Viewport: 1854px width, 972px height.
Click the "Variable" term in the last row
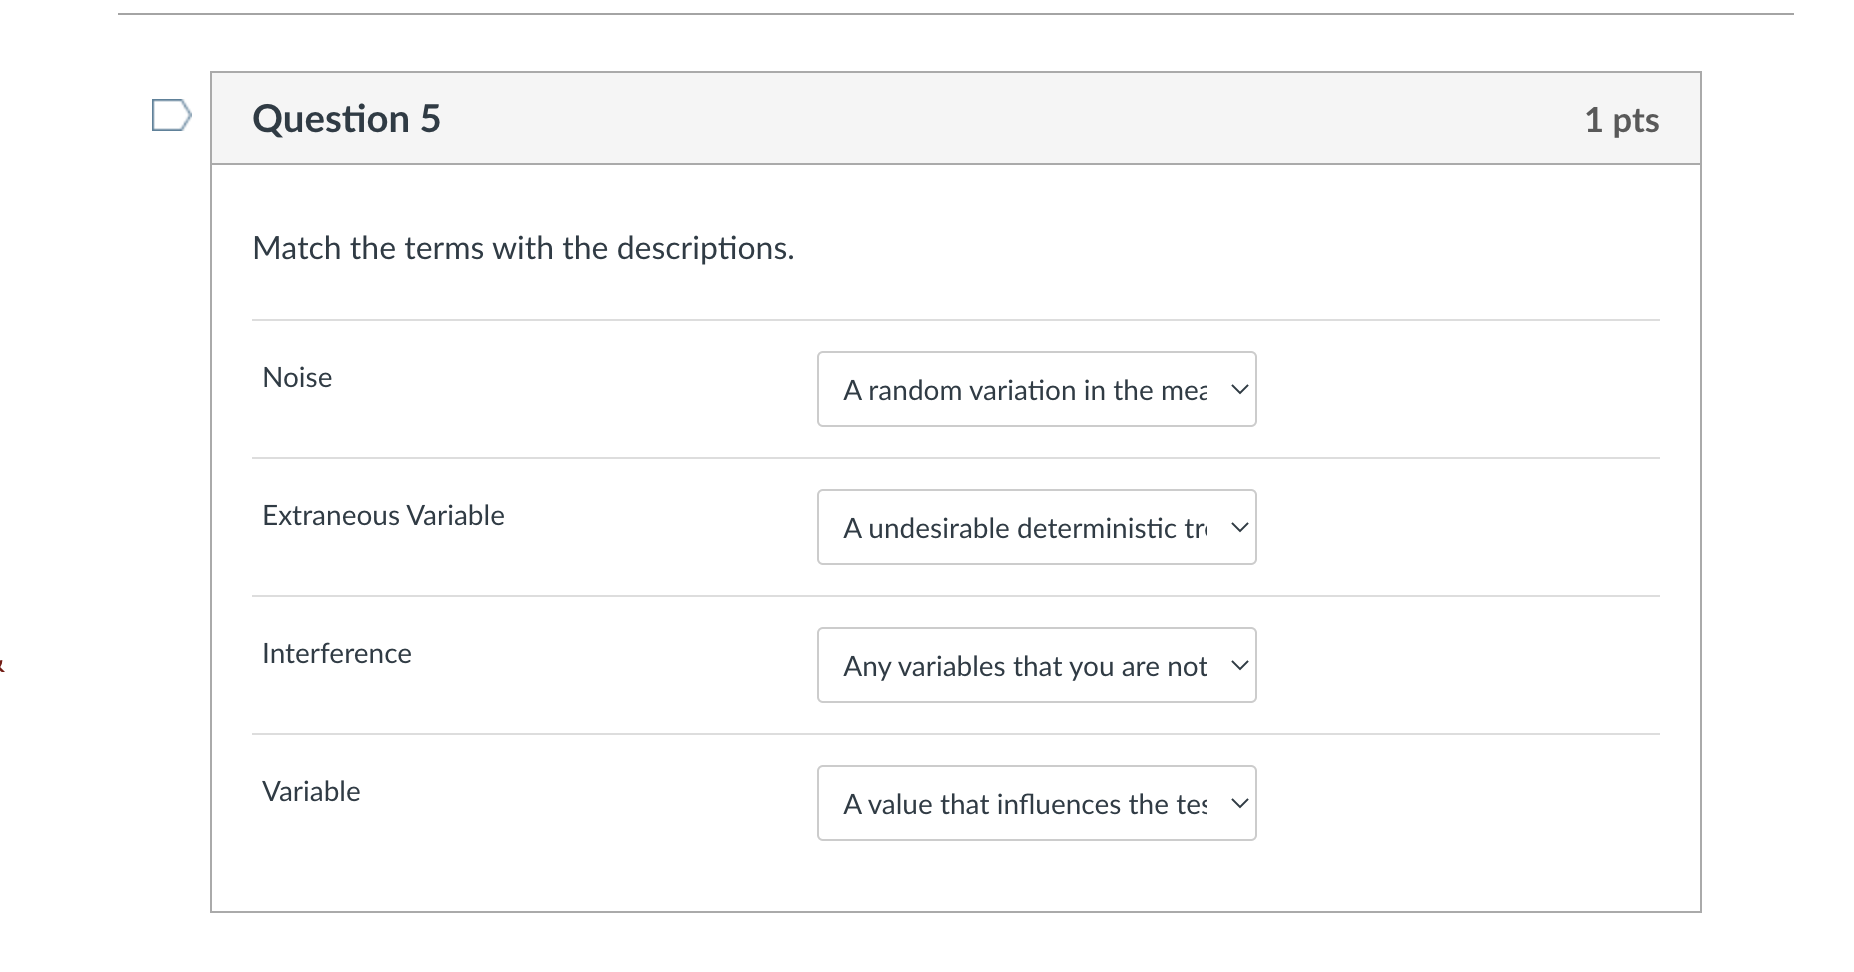311,792
